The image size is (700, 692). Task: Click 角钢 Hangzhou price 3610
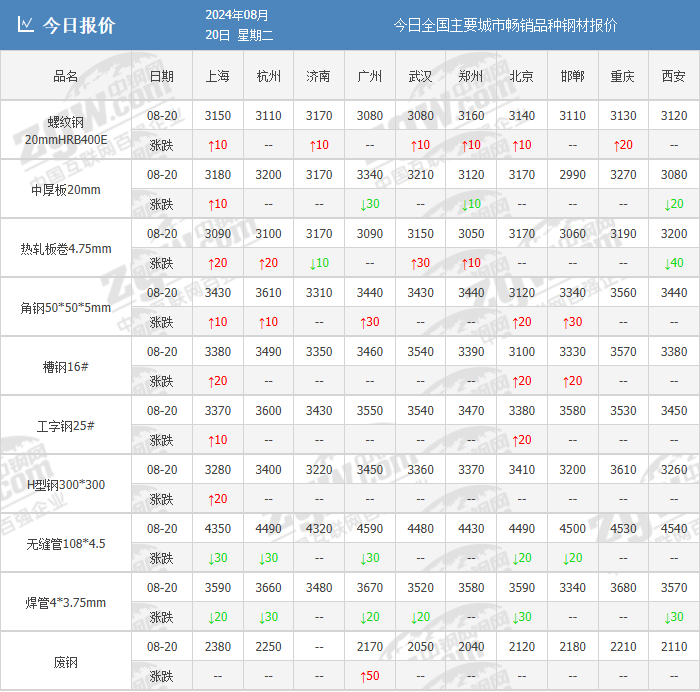(x=268, y=292)
